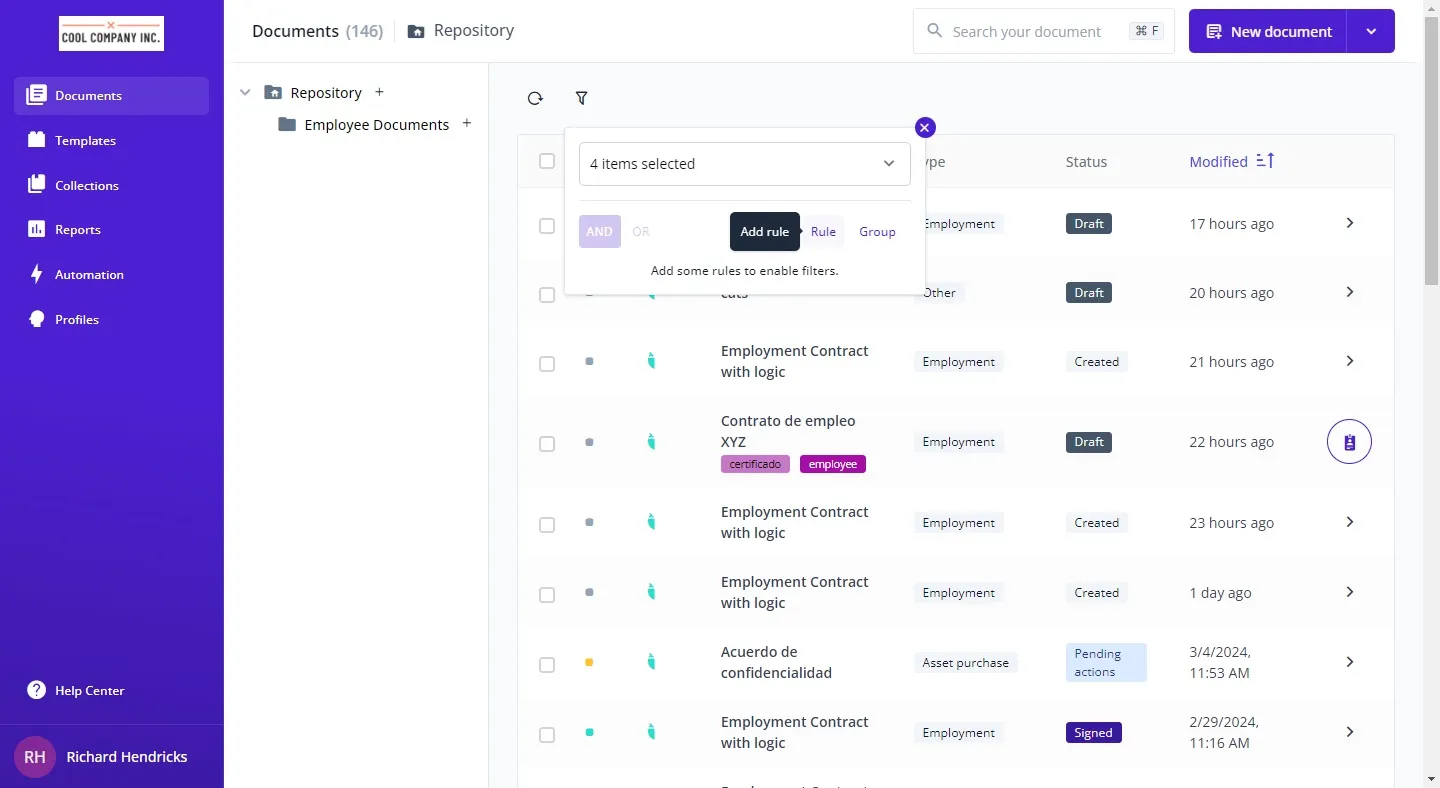1440x788 pixels.
Task: Select the Acuerdo de confidencialidad row checkbox
Action: [547, 665]
